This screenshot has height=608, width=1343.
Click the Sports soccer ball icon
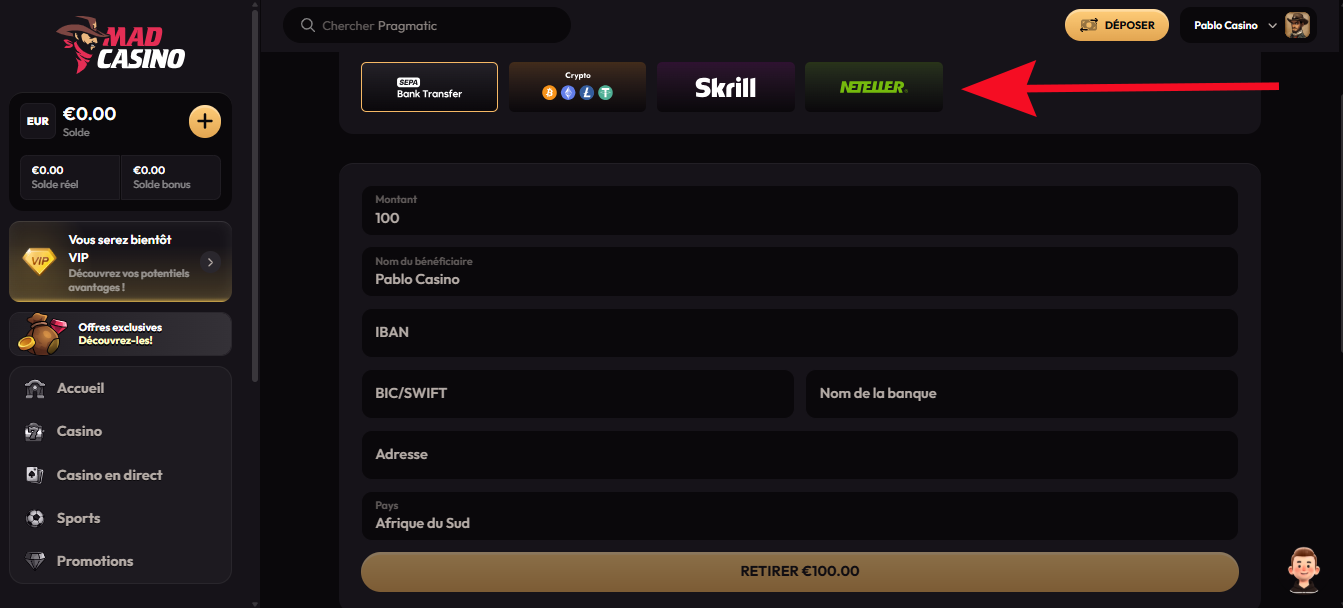[x=36, y=518]
